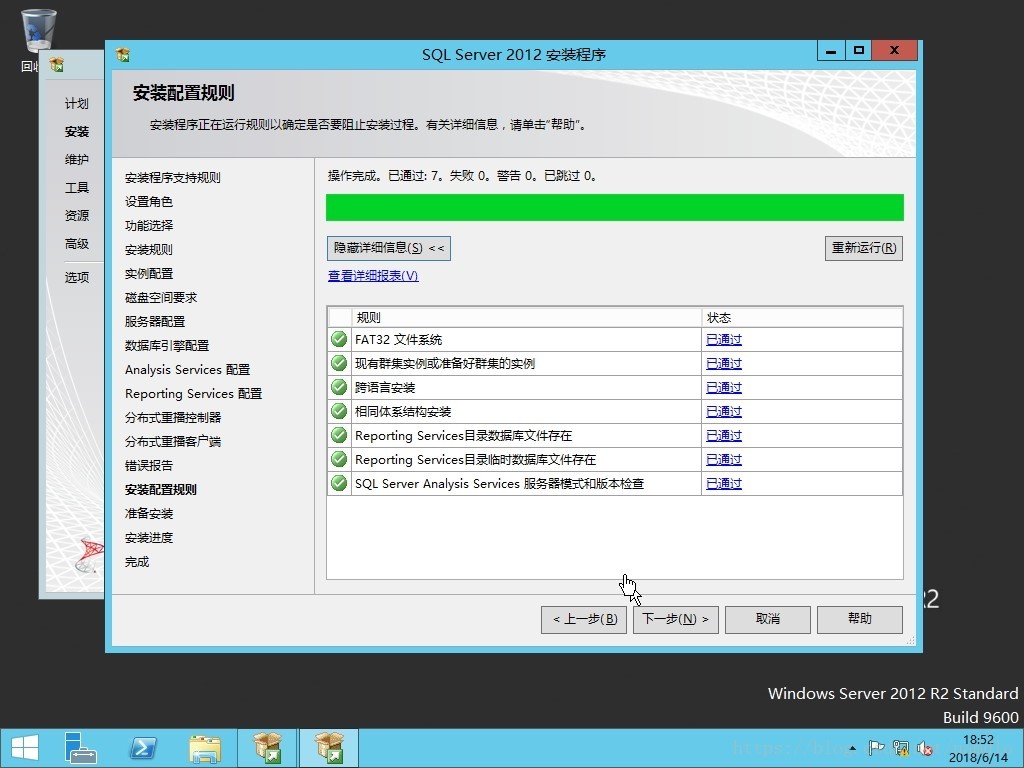This screenshot has width=1024, height=768.
Task: Click check icon of Reporting Services目录临时数据库文件存在
Action: (x=339, y=459)
